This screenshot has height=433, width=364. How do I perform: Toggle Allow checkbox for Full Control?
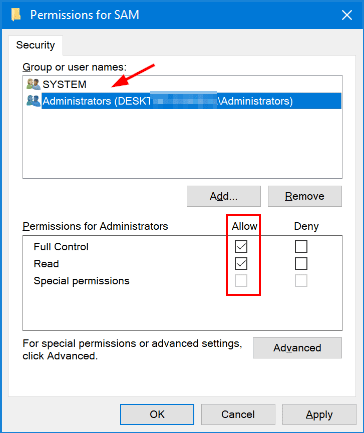pos(241,247)
